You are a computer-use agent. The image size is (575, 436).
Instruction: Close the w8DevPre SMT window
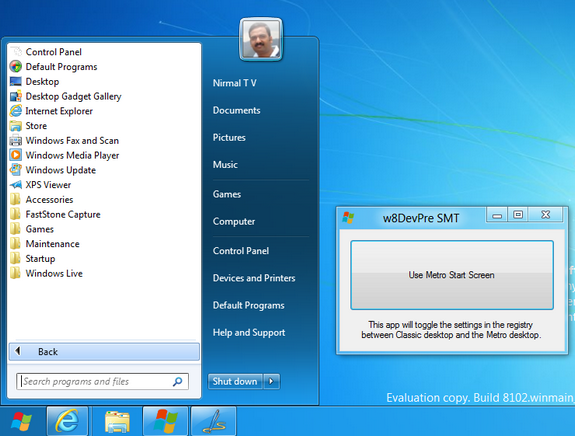[x=545, y=215]
